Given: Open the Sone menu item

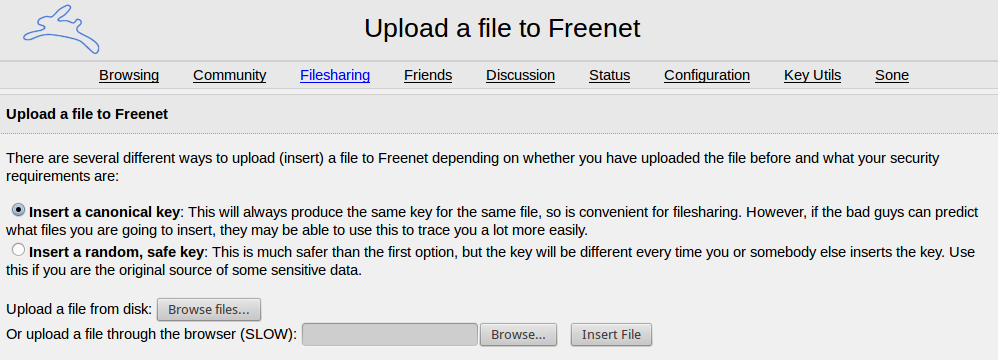Looking at the screenshot, I should [892, 75].
